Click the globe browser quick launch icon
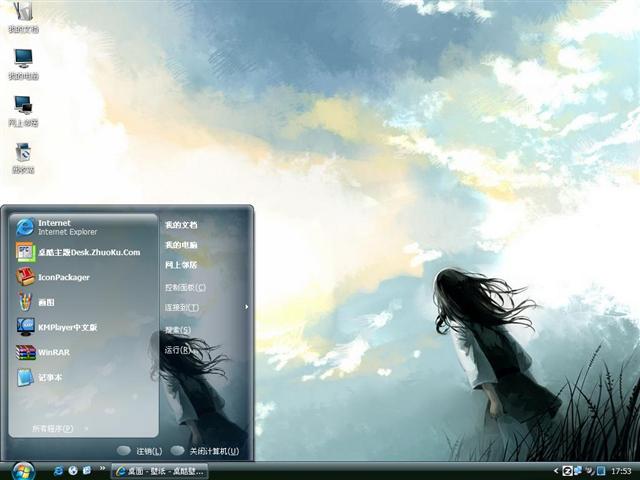Screen dimensions: 640x480 (73, 471)
